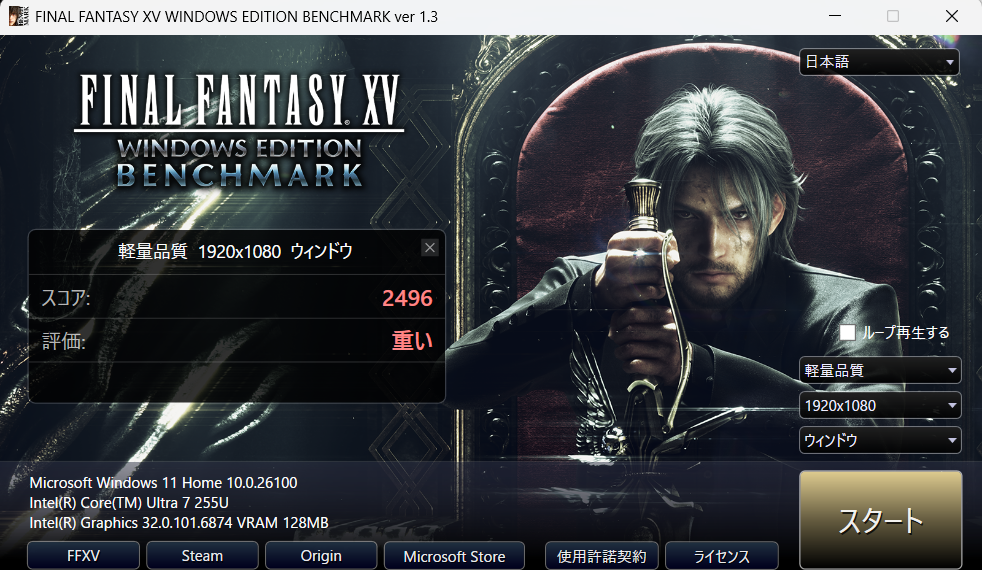Open the 1920x1080 resolution dropdown
This screenshot has height=570, width=982.
pos(879,405)
